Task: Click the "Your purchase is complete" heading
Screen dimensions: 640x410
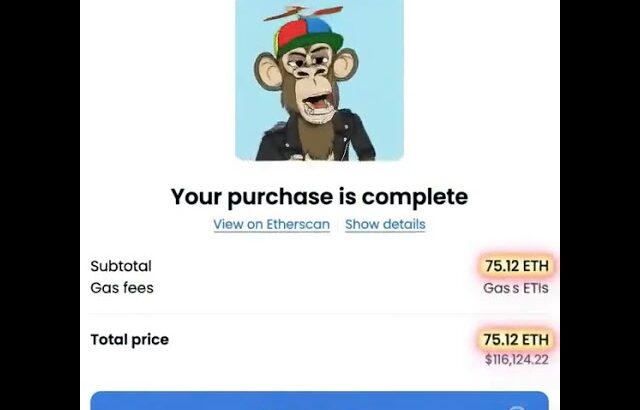Action: click(x=319, y=196)
